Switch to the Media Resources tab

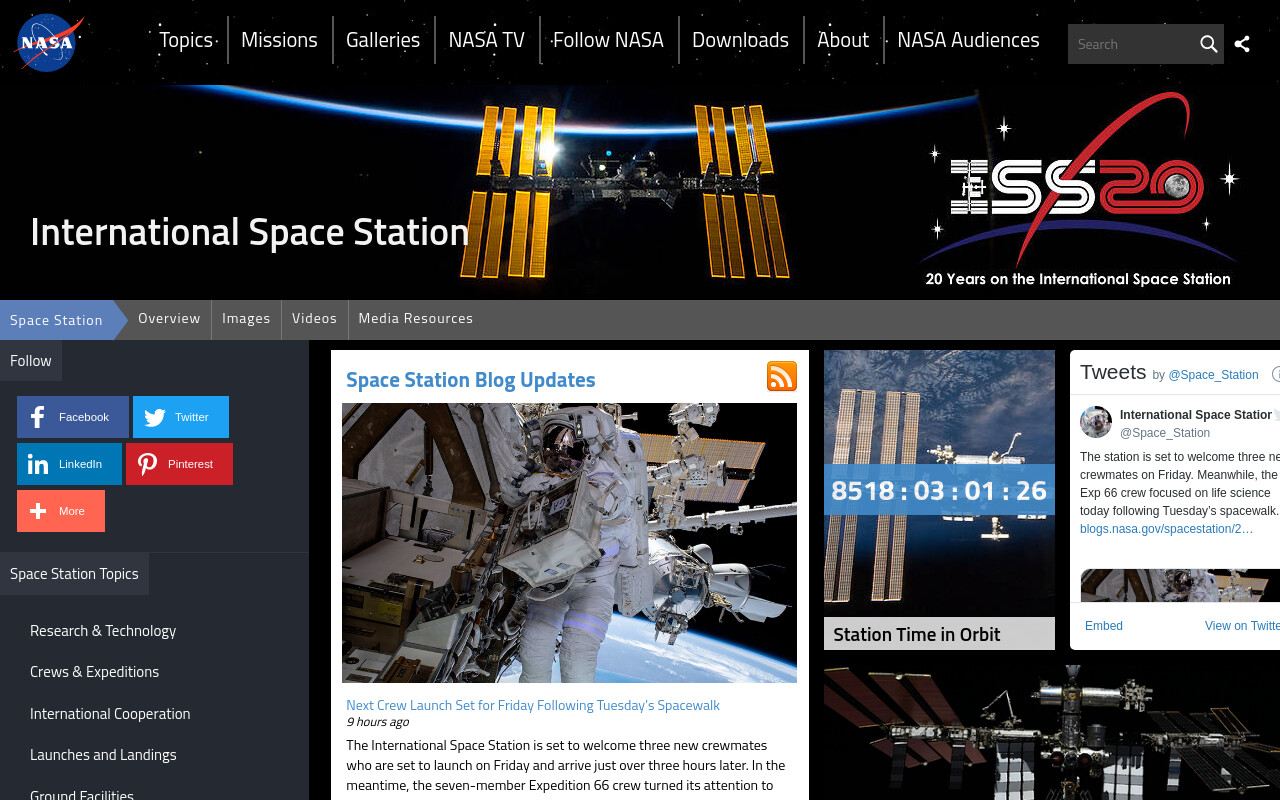point(415,318)
